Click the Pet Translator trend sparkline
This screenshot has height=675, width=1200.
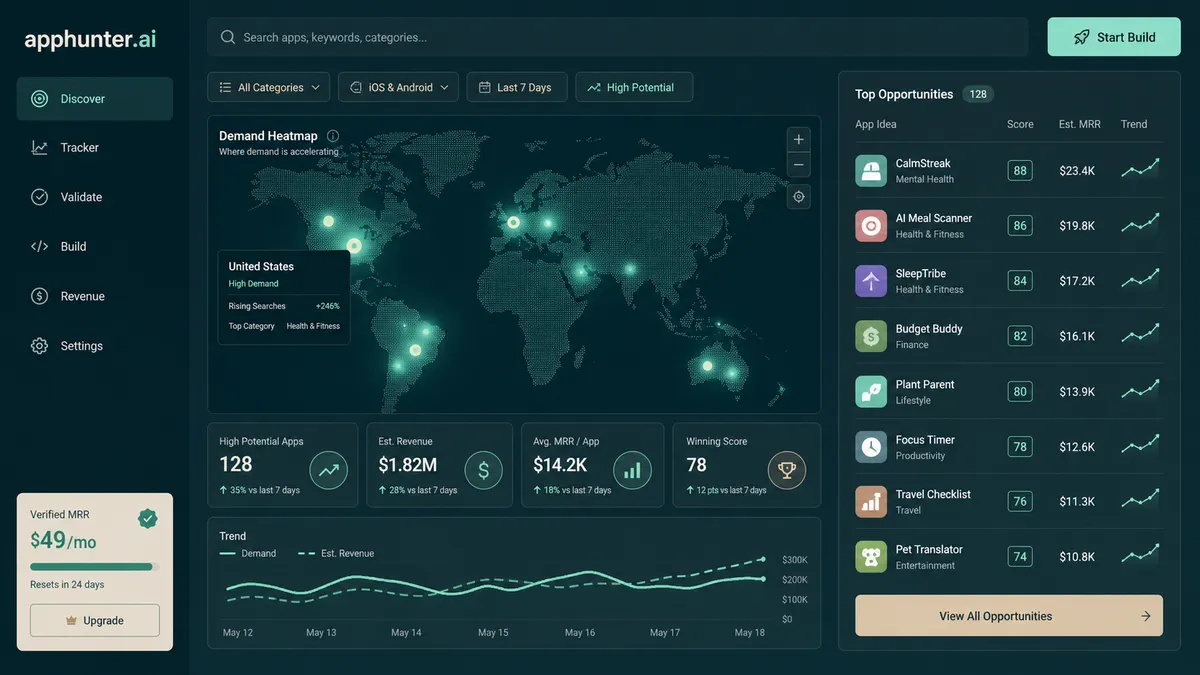click(1140, 555)
